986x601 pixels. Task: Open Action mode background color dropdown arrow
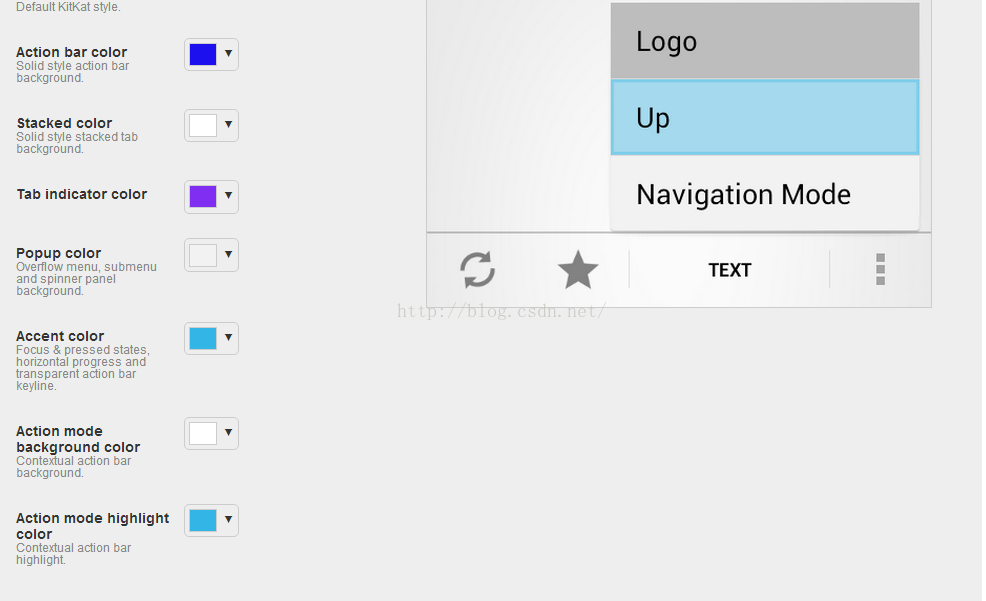pos(229,433)
